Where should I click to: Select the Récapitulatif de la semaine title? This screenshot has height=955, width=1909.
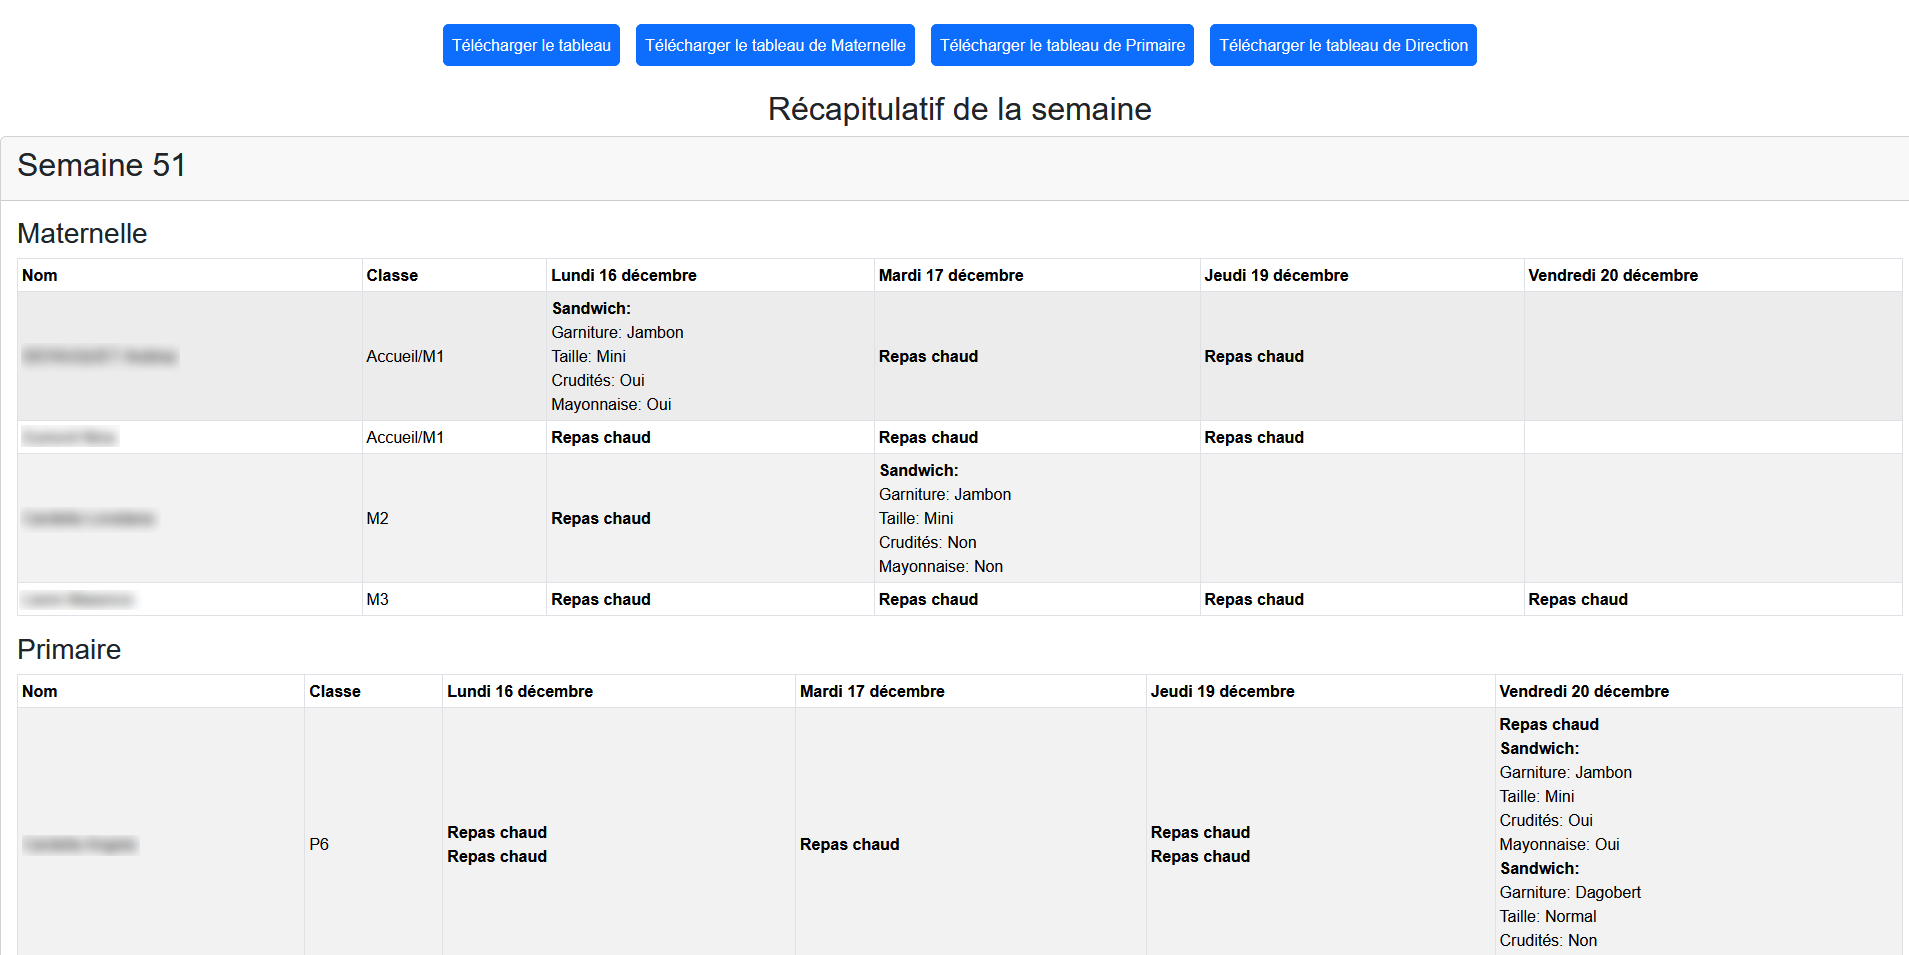pos(959,109)
